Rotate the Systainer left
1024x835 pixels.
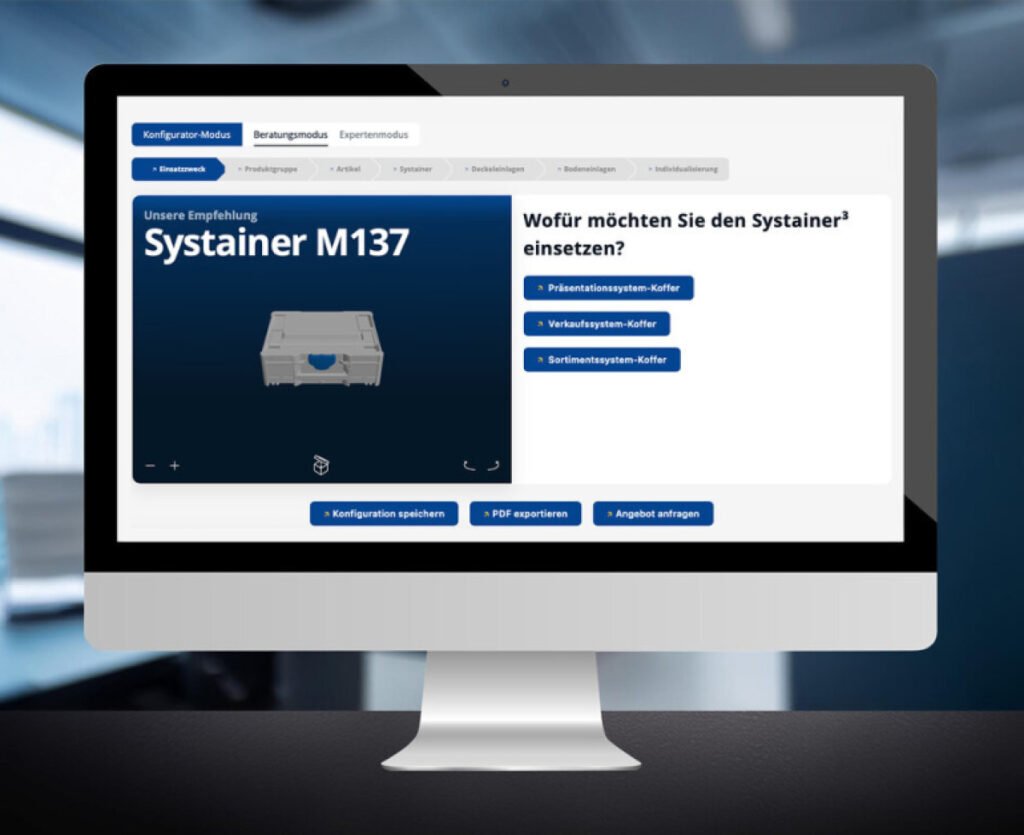(469, 465)
